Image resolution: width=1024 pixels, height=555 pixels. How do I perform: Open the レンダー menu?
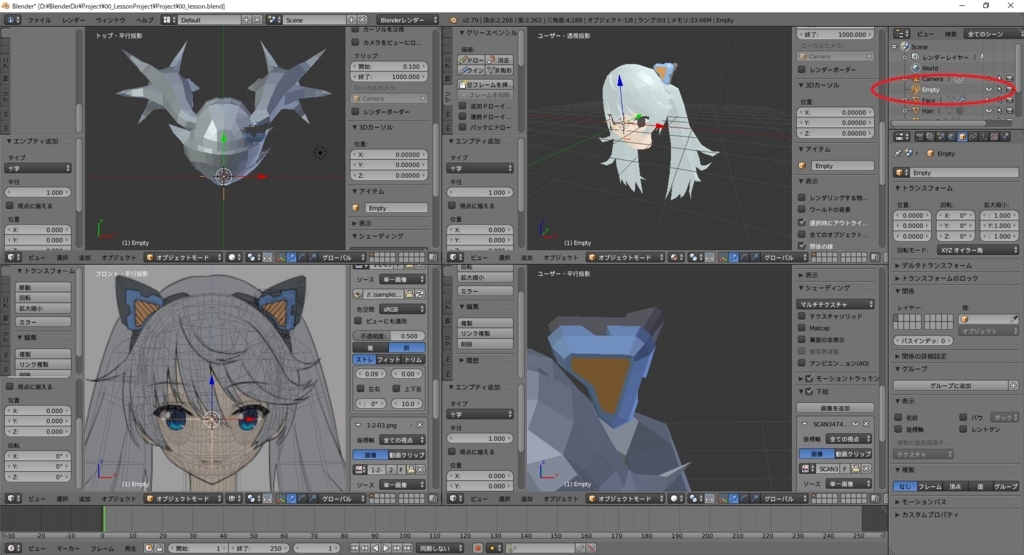73,20
